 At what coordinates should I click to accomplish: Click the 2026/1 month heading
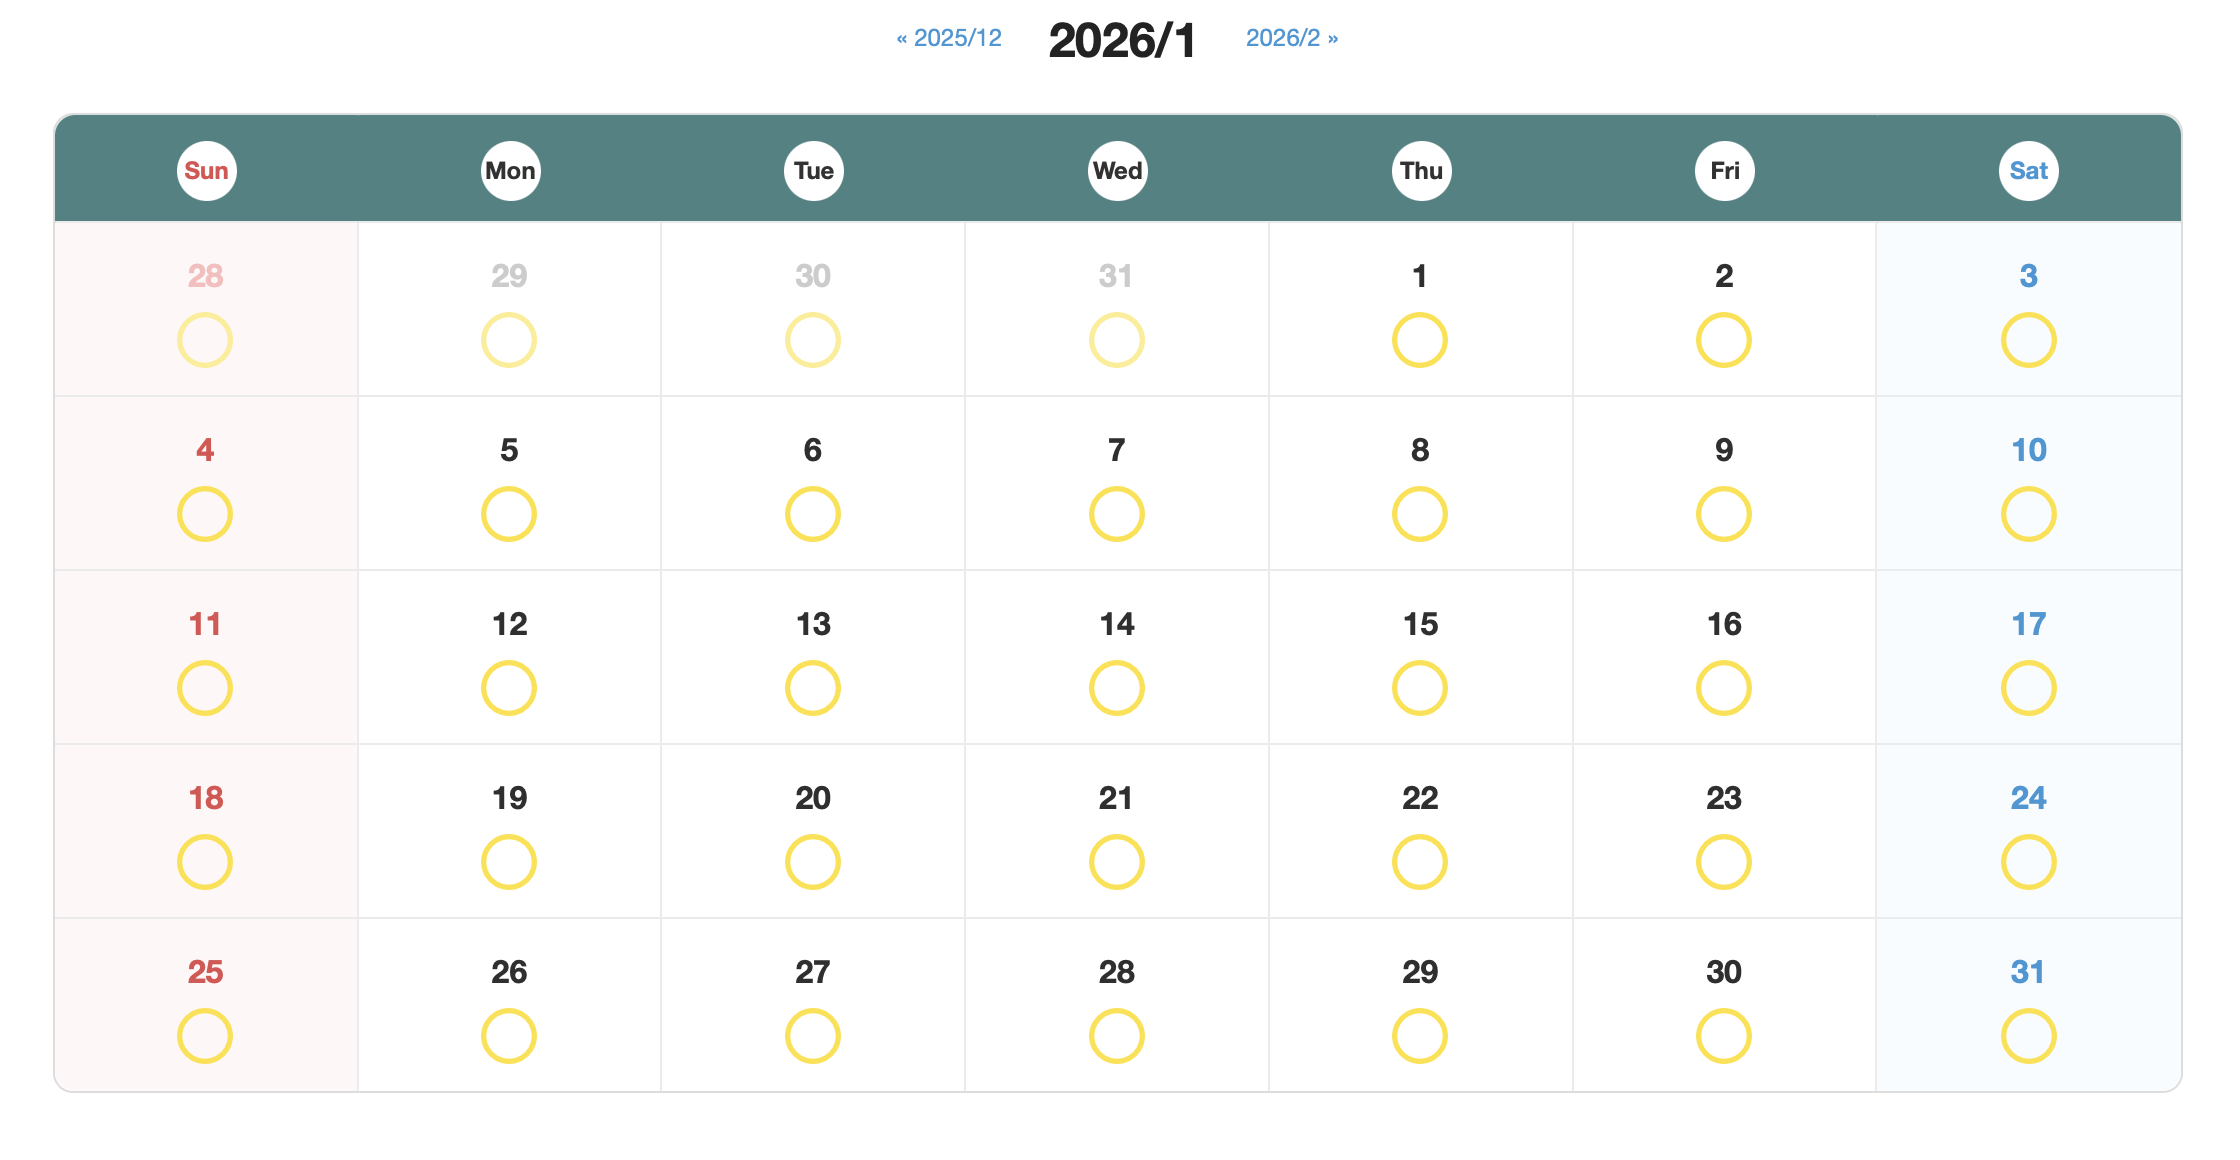(x=1121, y=41)
